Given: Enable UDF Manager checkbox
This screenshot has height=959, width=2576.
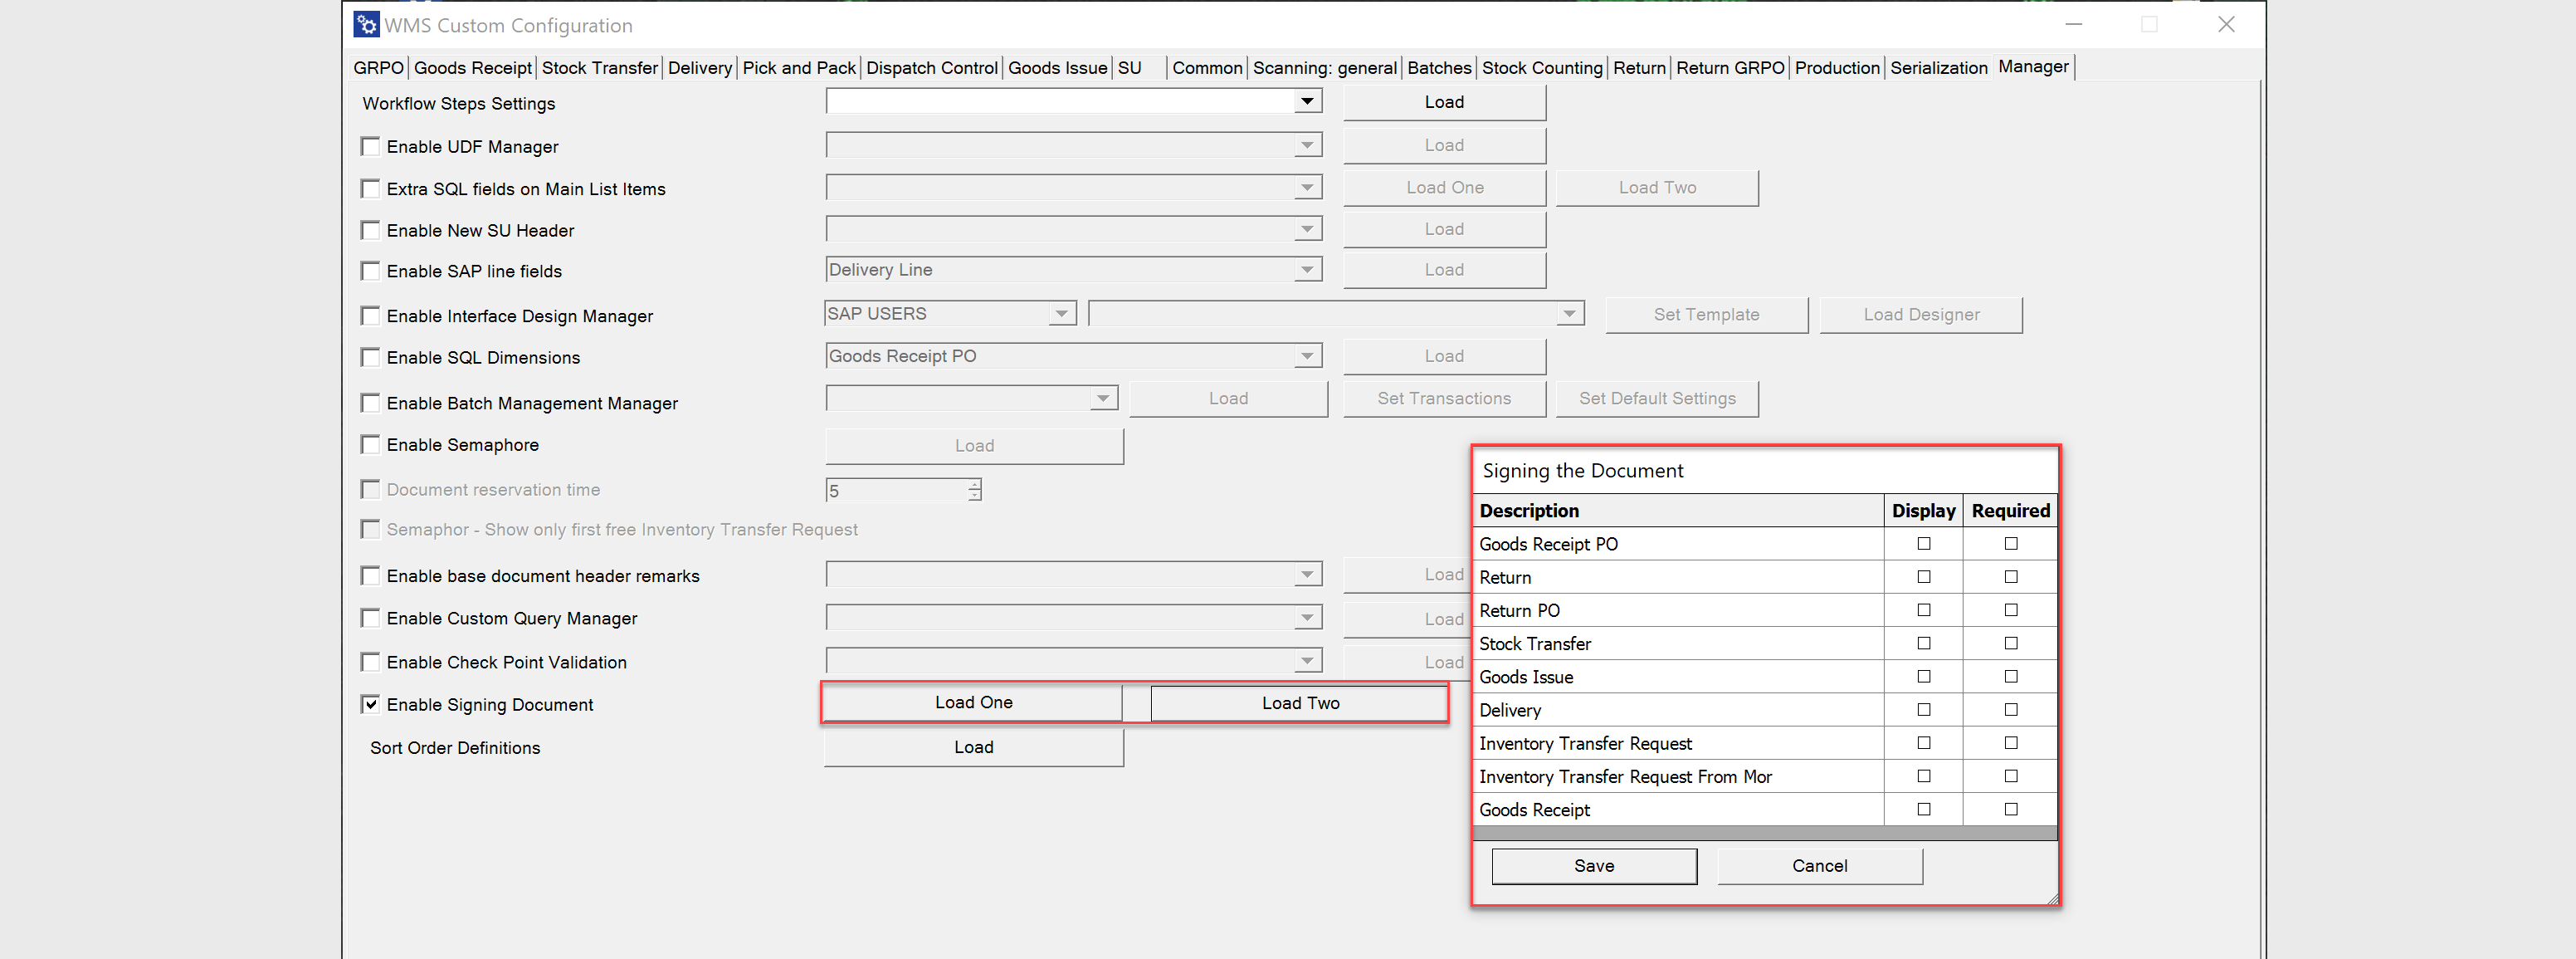Looking at the screenshot, I should (x=370, y=146).
